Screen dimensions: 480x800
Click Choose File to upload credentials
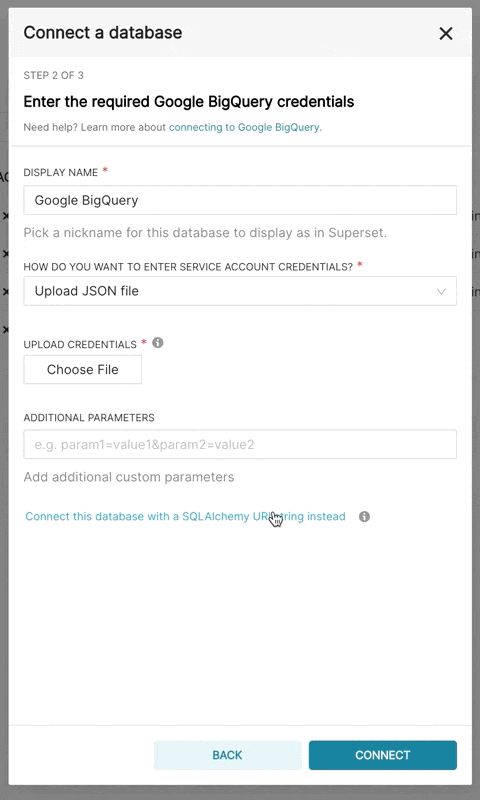[x=83, y=369]
